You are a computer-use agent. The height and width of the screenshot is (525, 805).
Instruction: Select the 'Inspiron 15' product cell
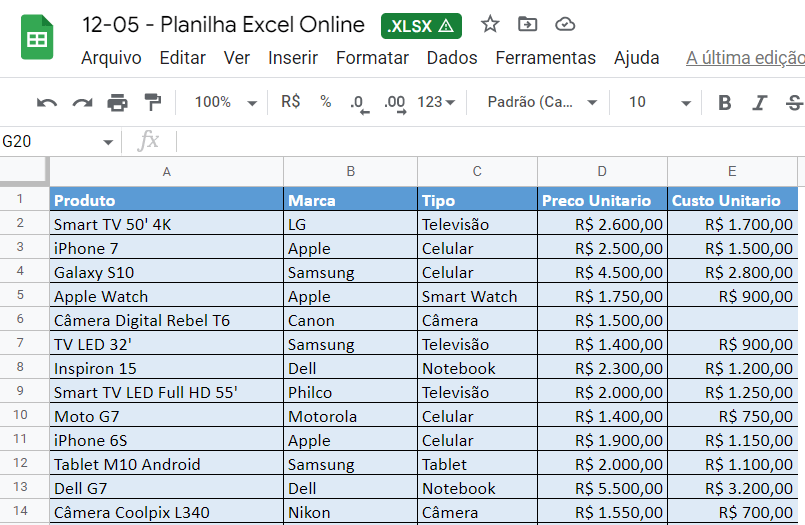tap(166, 368)
